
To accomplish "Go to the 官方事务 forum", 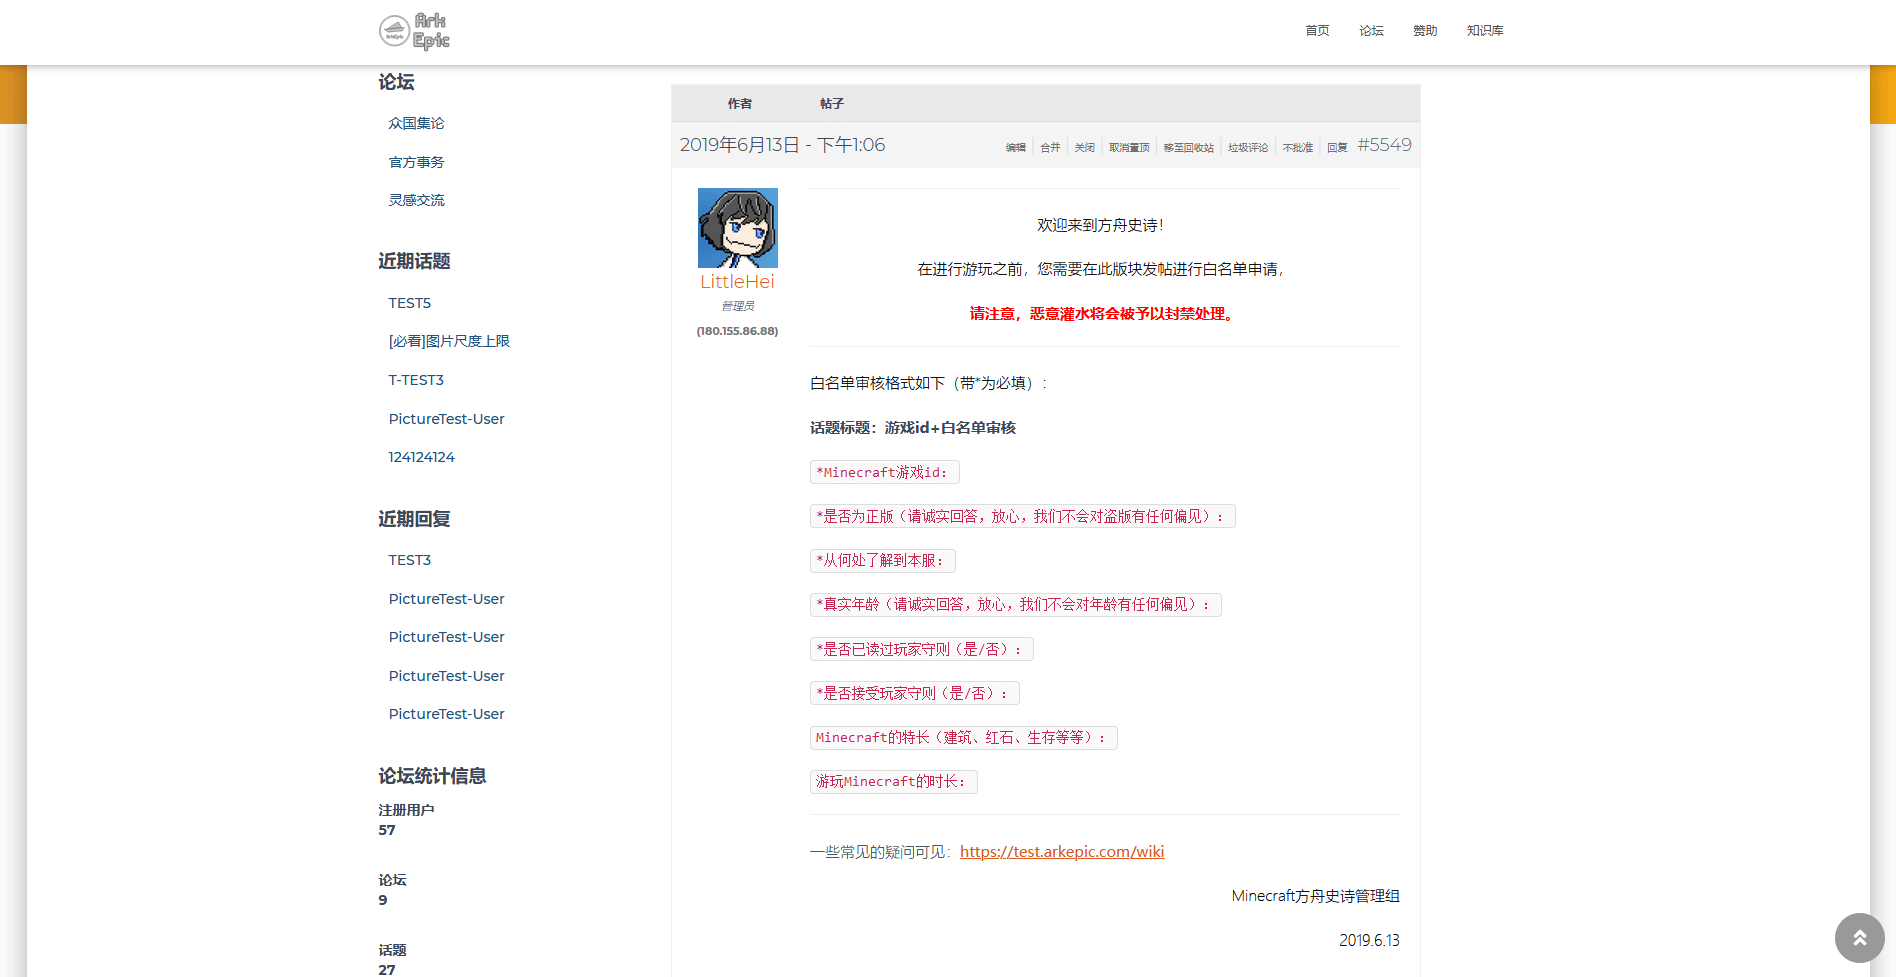I will click(416, 162).
